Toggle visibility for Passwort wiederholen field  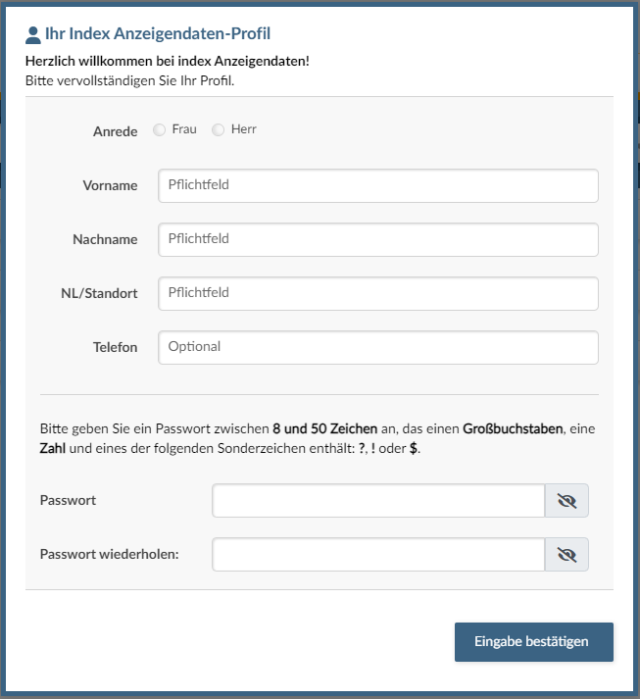567,554
